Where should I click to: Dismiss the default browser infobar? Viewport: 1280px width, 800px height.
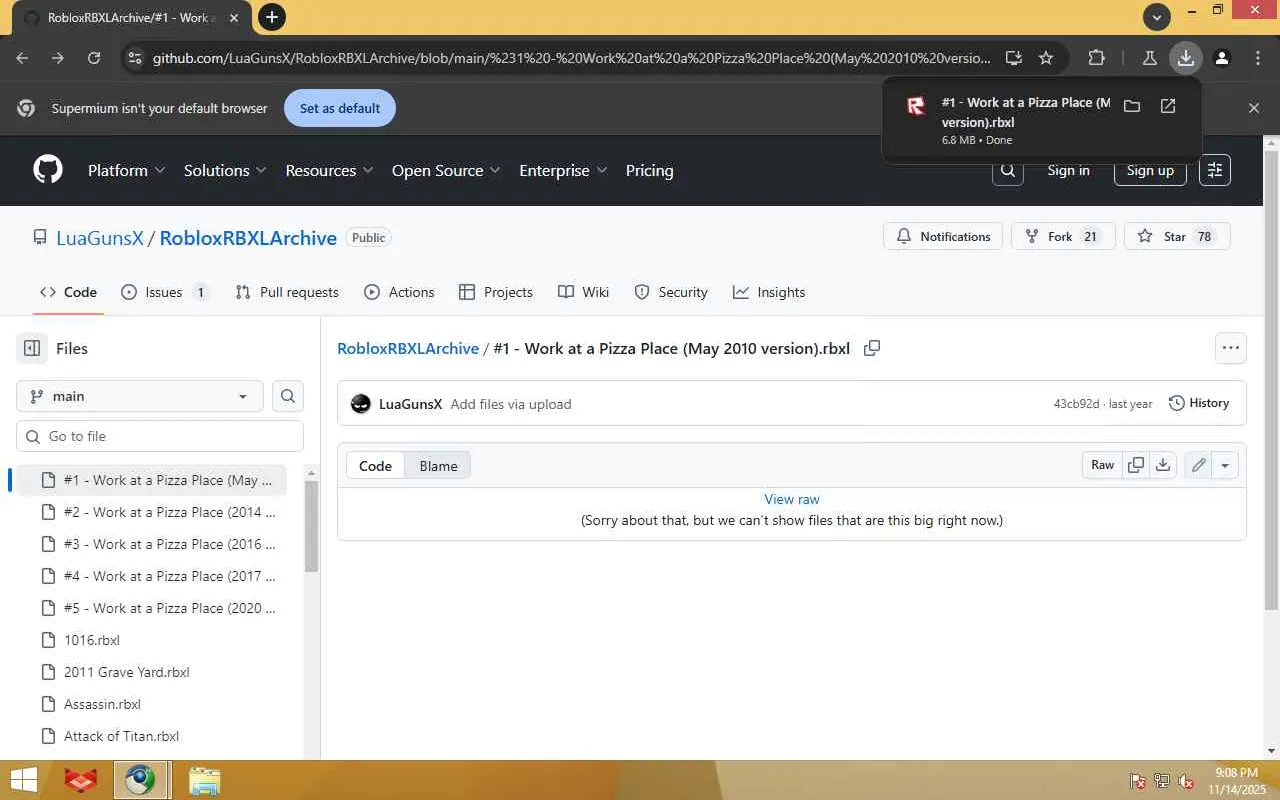pyautogui.click(x=1254, y=108)
